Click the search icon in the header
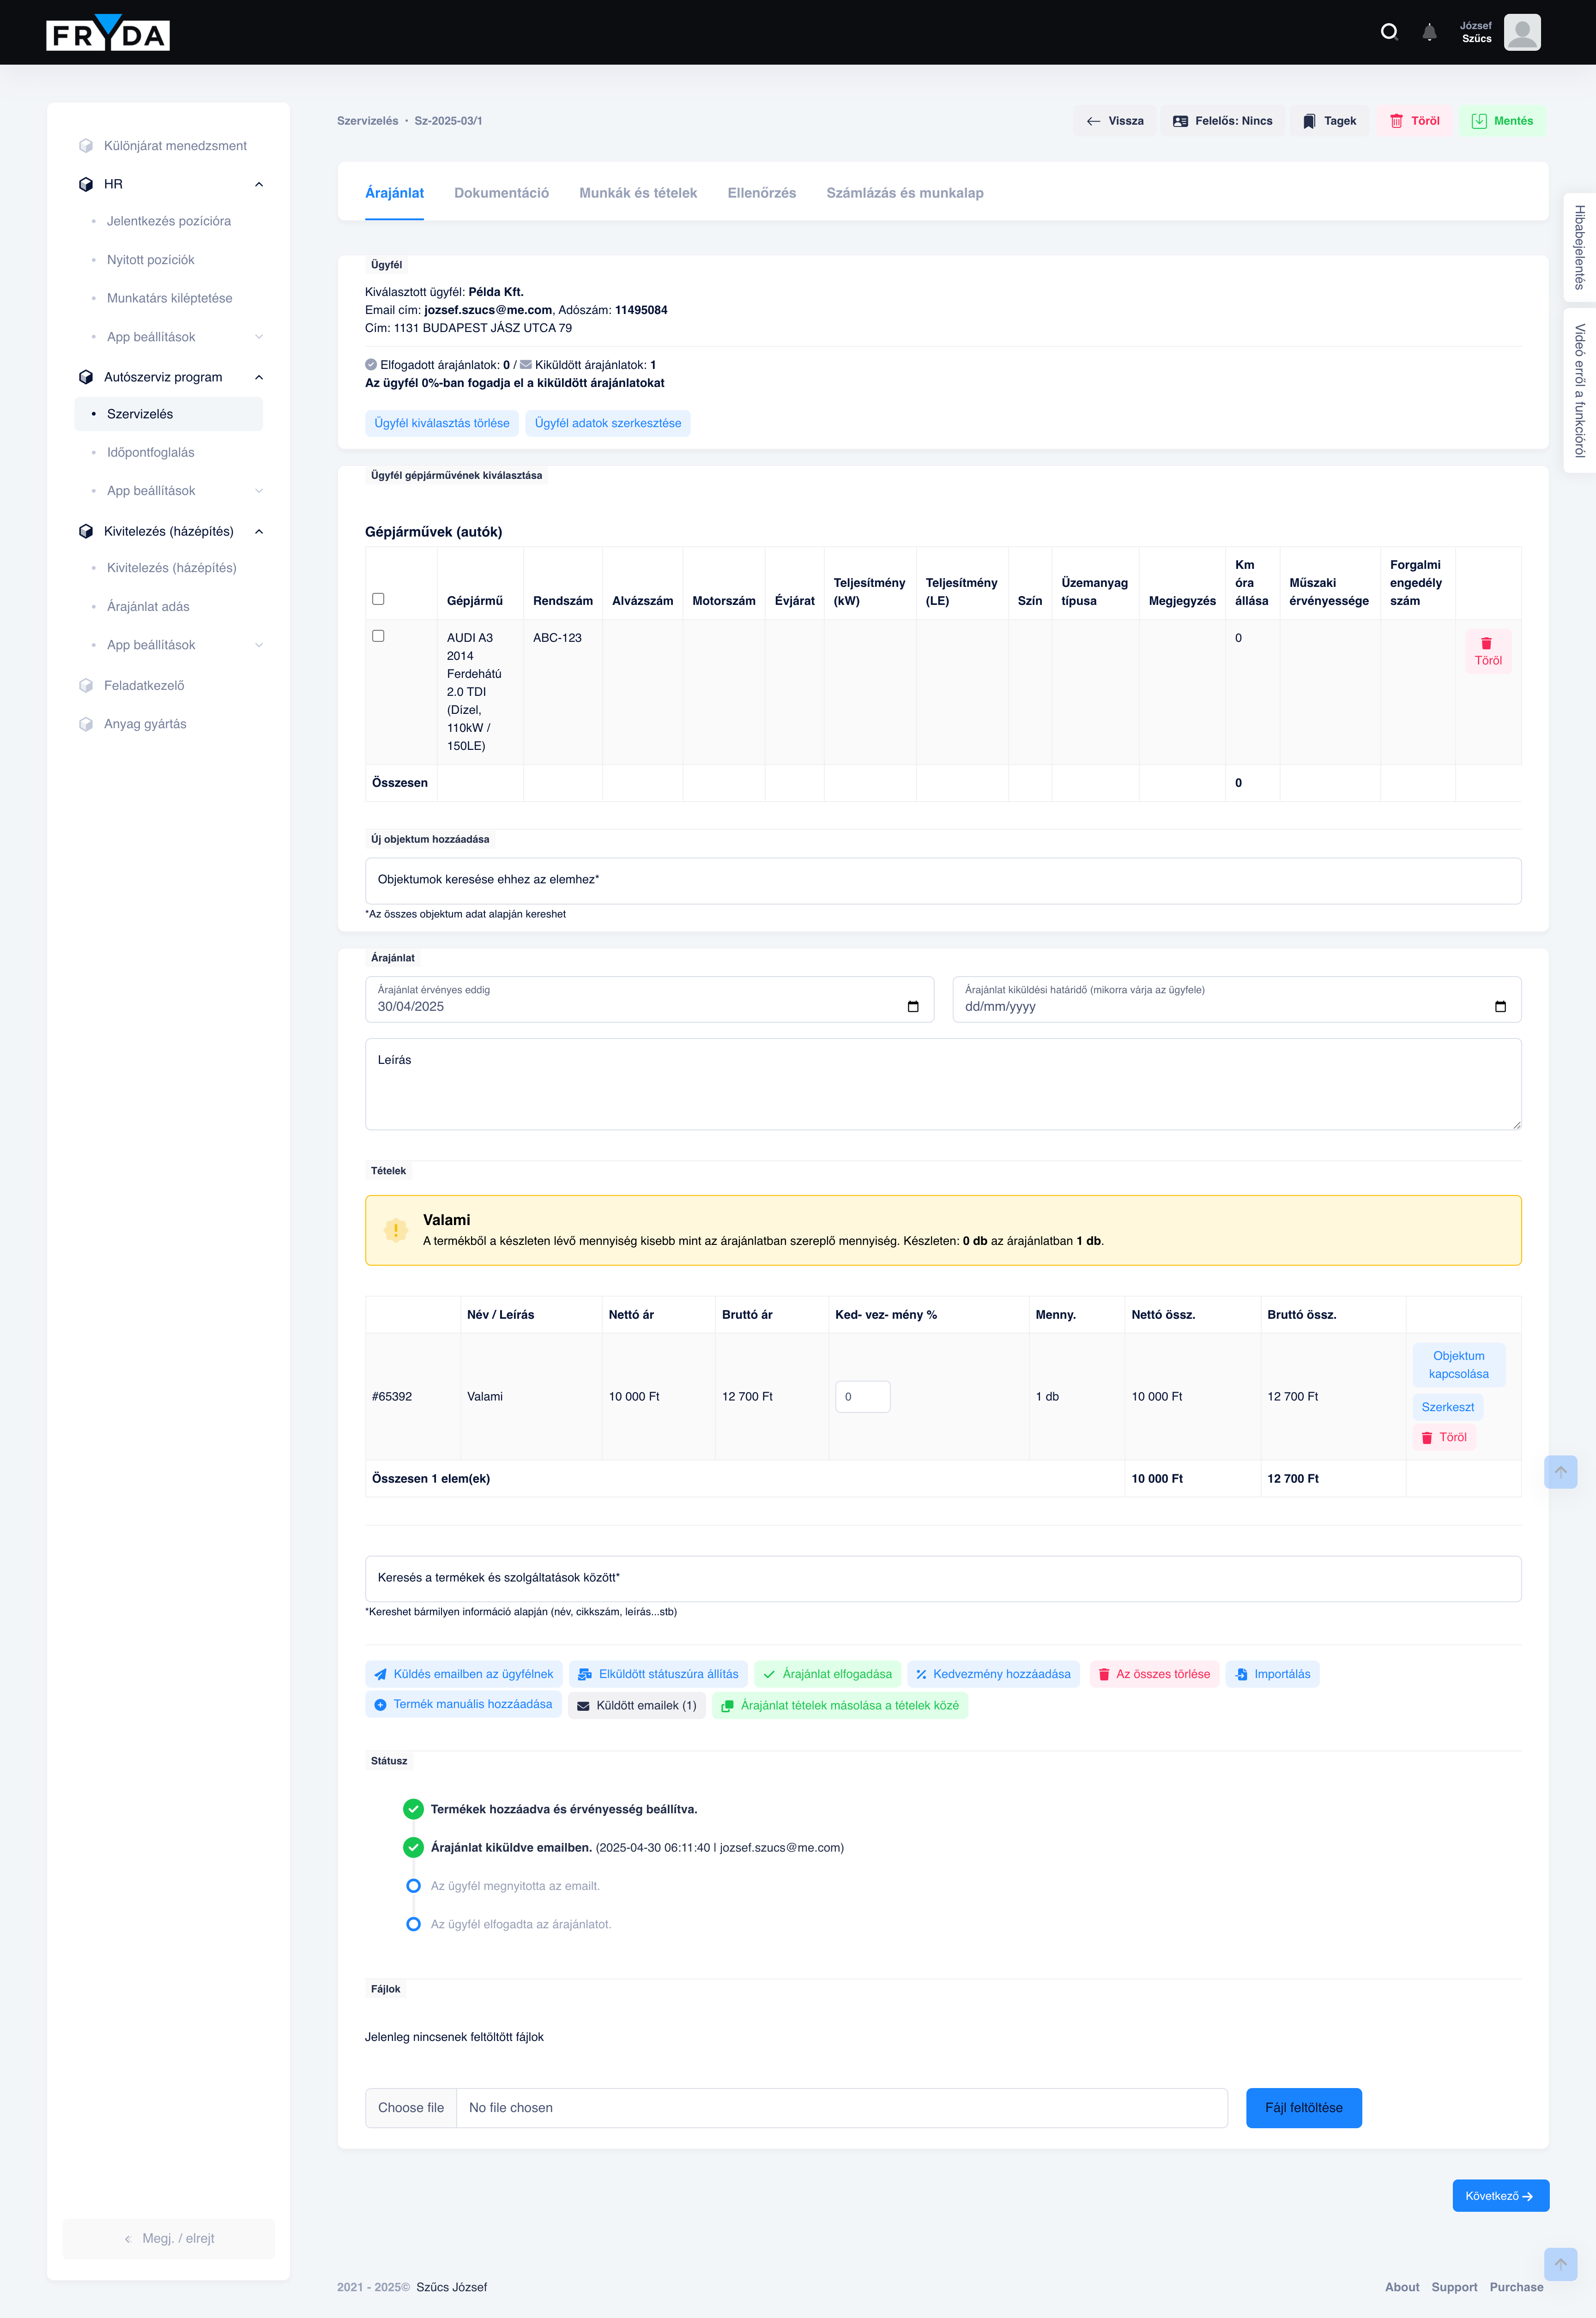This screenshot has height=2318, width=1596. (1389, 32)
